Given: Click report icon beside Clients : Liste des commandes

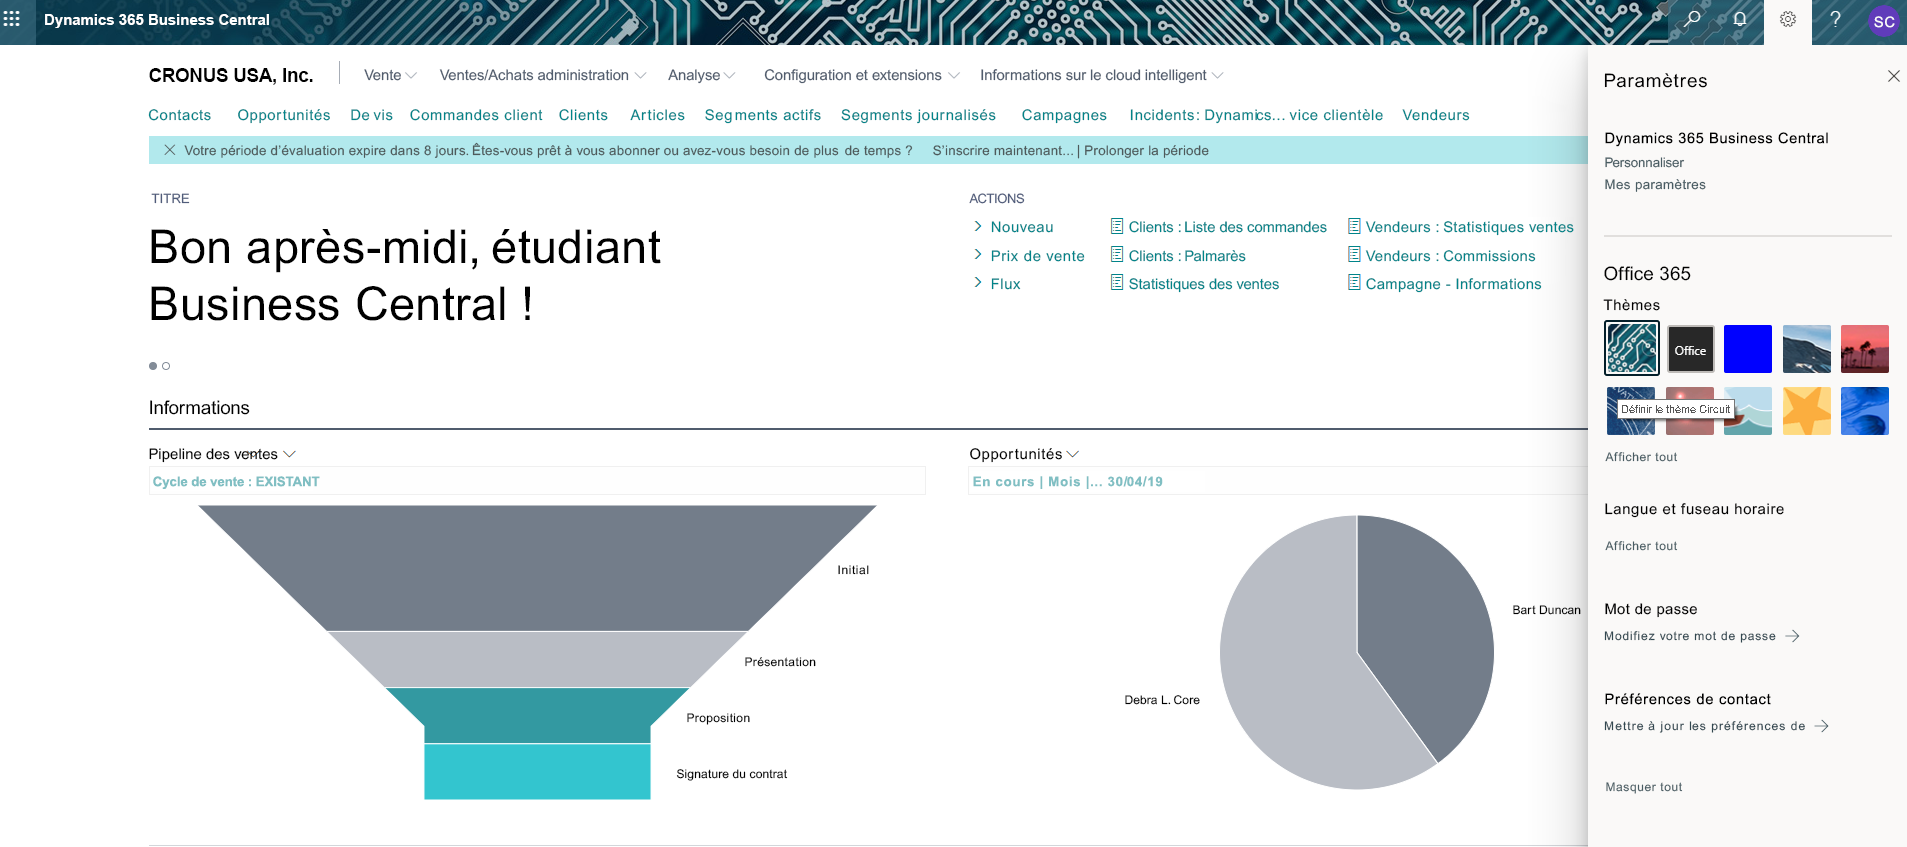Looking at the screenshot, I should 1117,226.
